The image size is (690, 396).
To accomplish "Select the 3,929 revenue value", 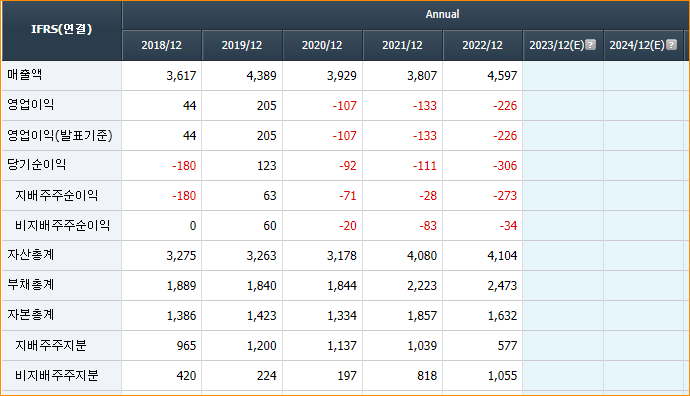I will tap(341, 76).
